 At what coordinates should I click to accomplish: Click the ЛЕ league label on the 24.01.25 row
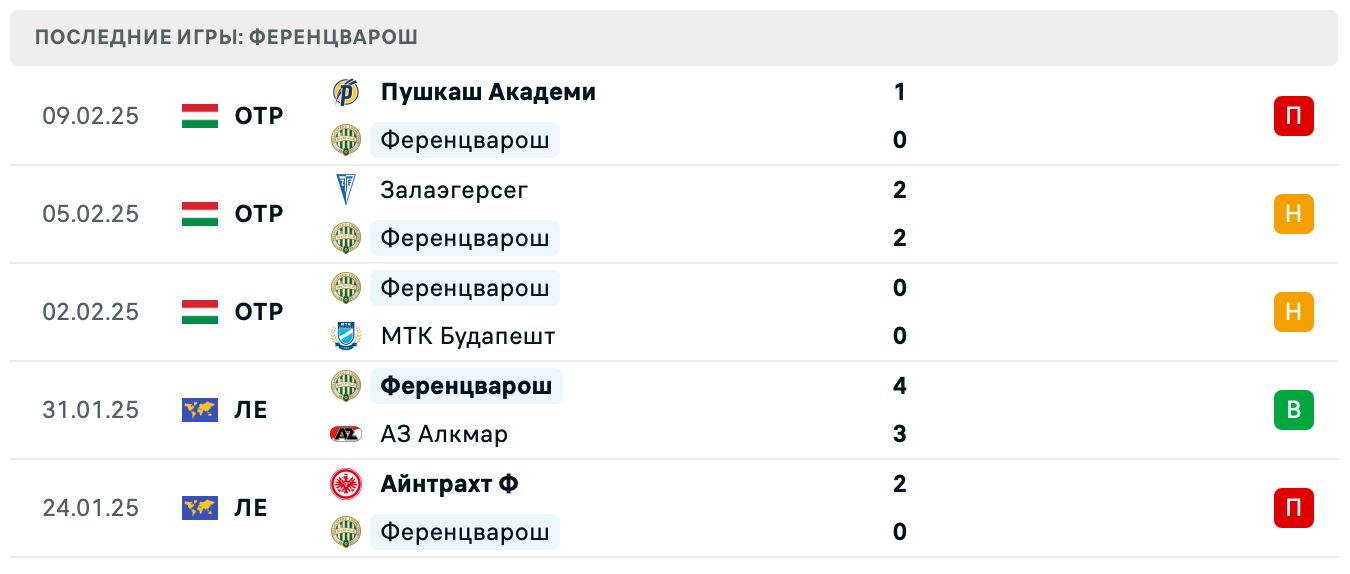[251, 508]
